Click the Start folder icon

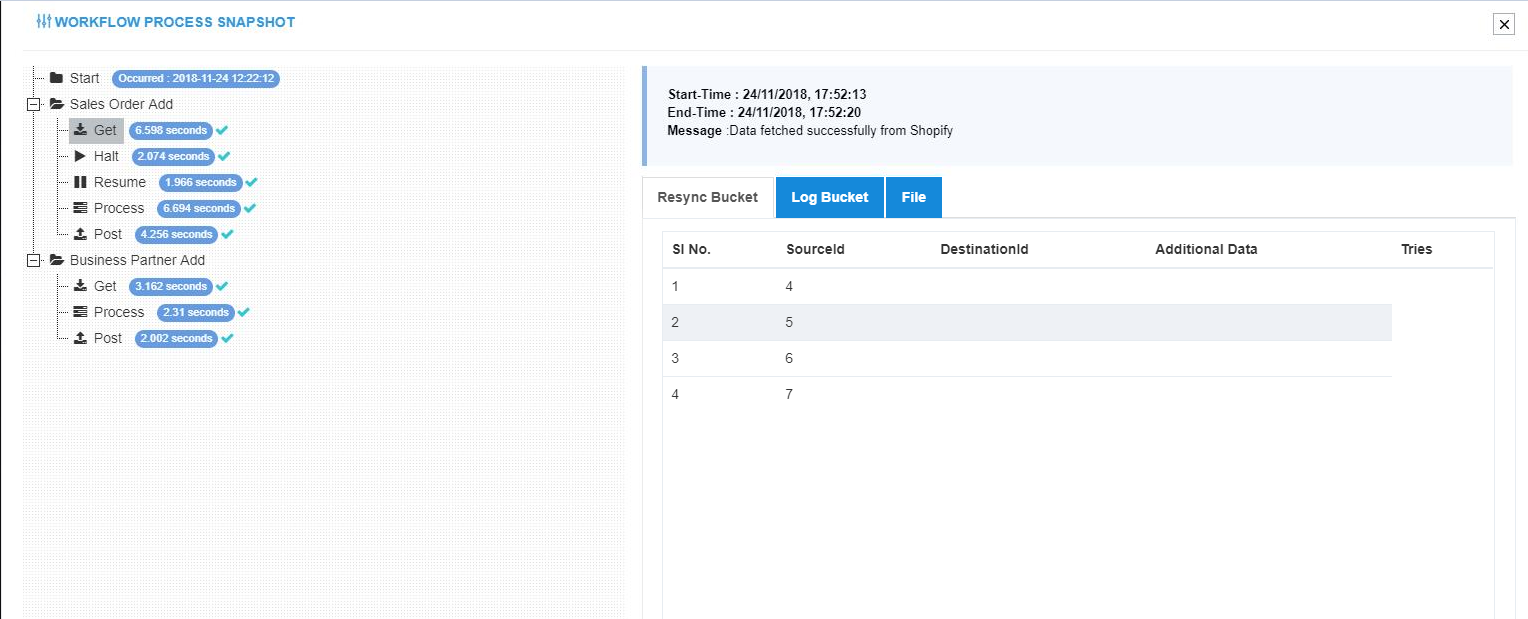coord(57,78)
